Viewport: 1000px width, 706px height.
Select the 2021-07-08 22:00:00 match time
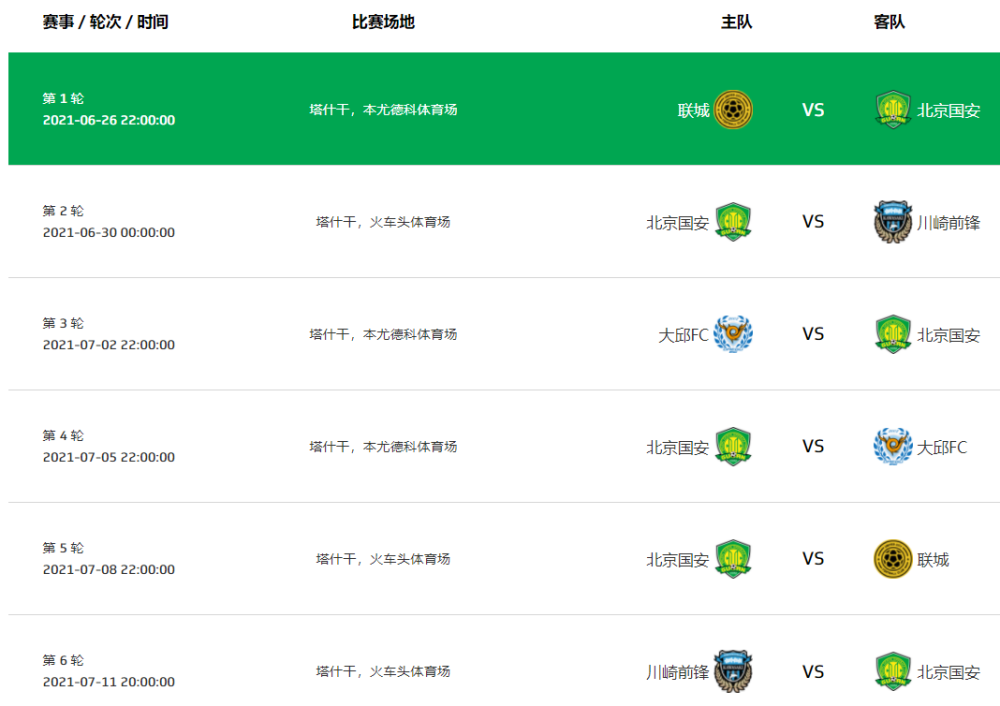pyautogui.click(x=108, y=570)
